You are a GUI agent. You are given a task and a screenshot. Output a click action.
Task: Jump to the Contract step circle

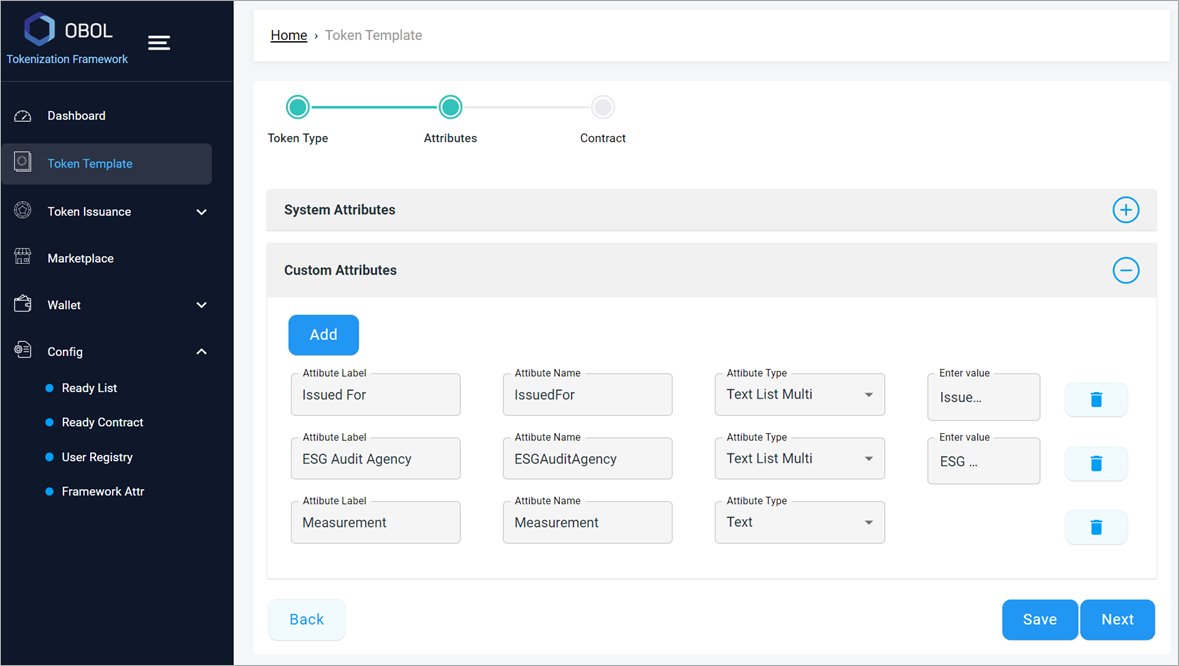602,107
